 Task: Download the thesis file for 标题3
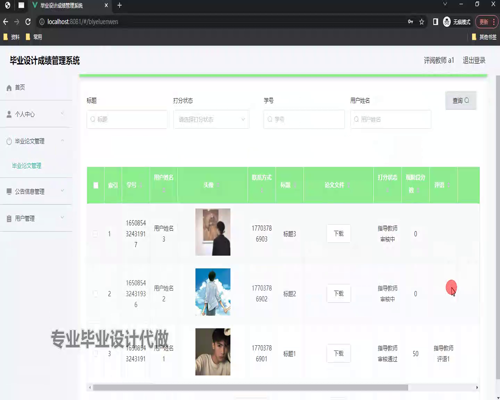tap(339, 233)
